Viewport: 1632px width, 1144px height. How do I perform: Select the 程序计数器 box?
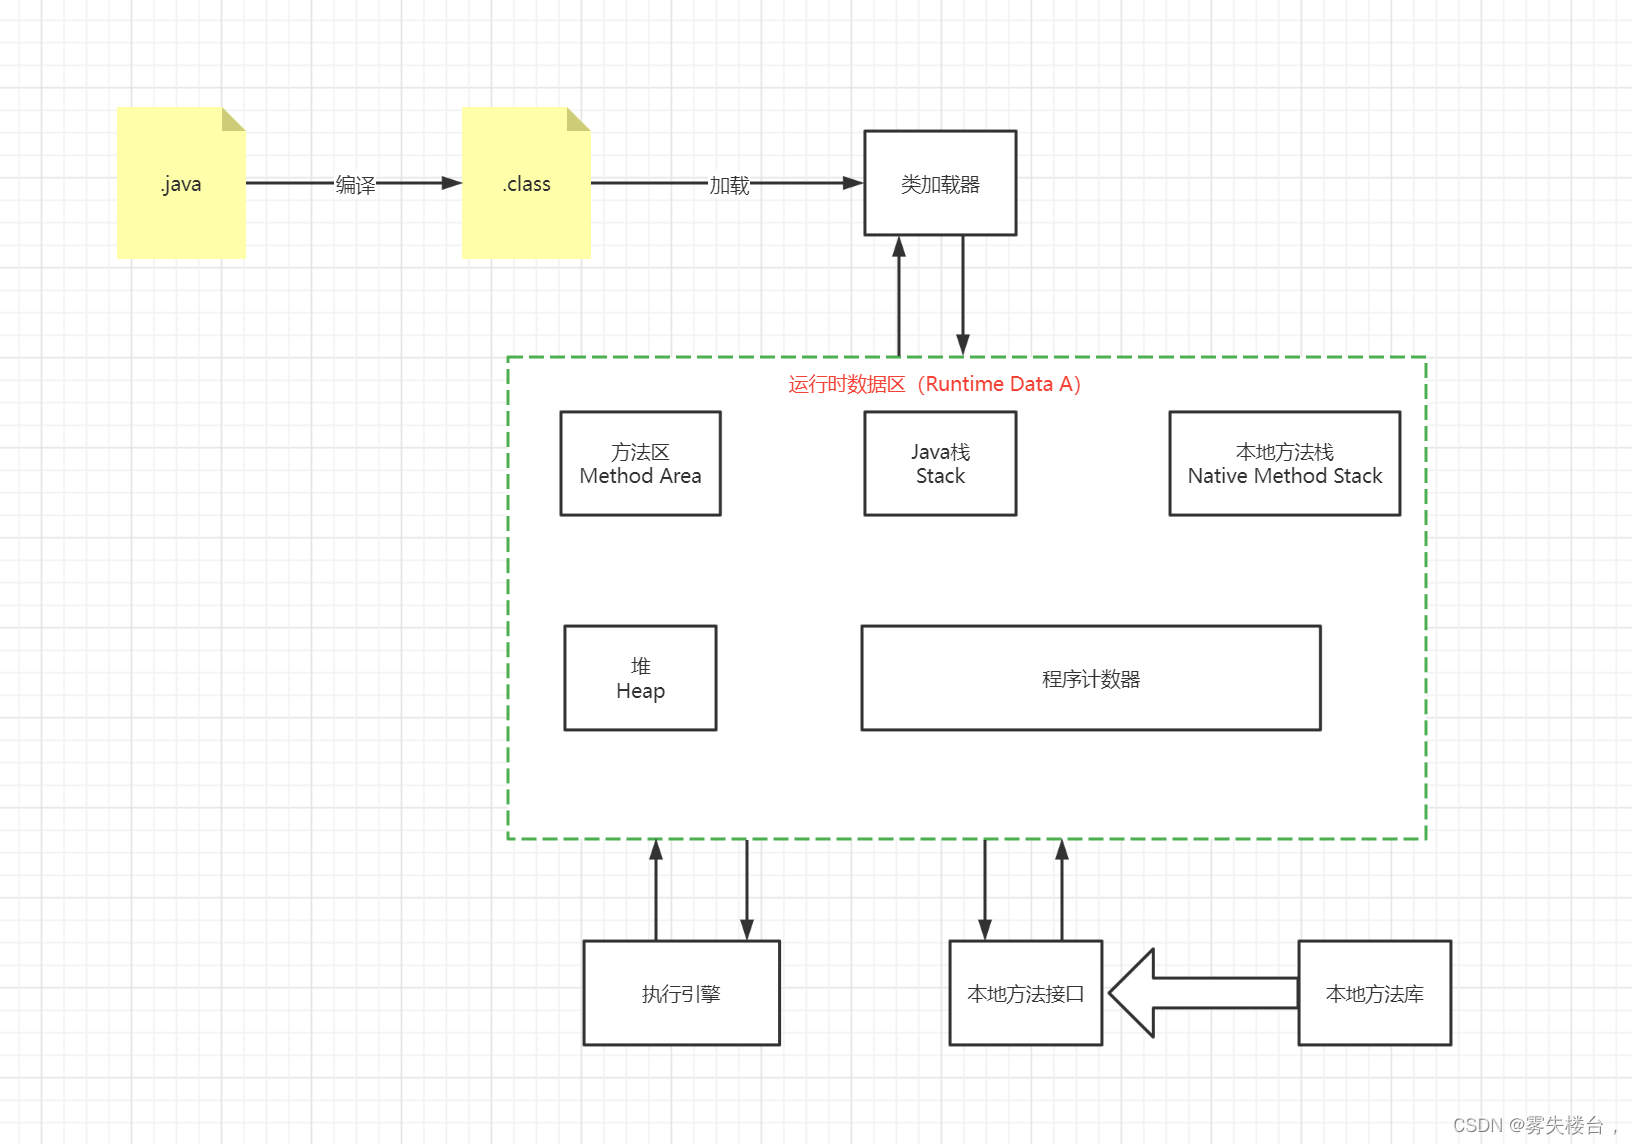[1091, 678]
